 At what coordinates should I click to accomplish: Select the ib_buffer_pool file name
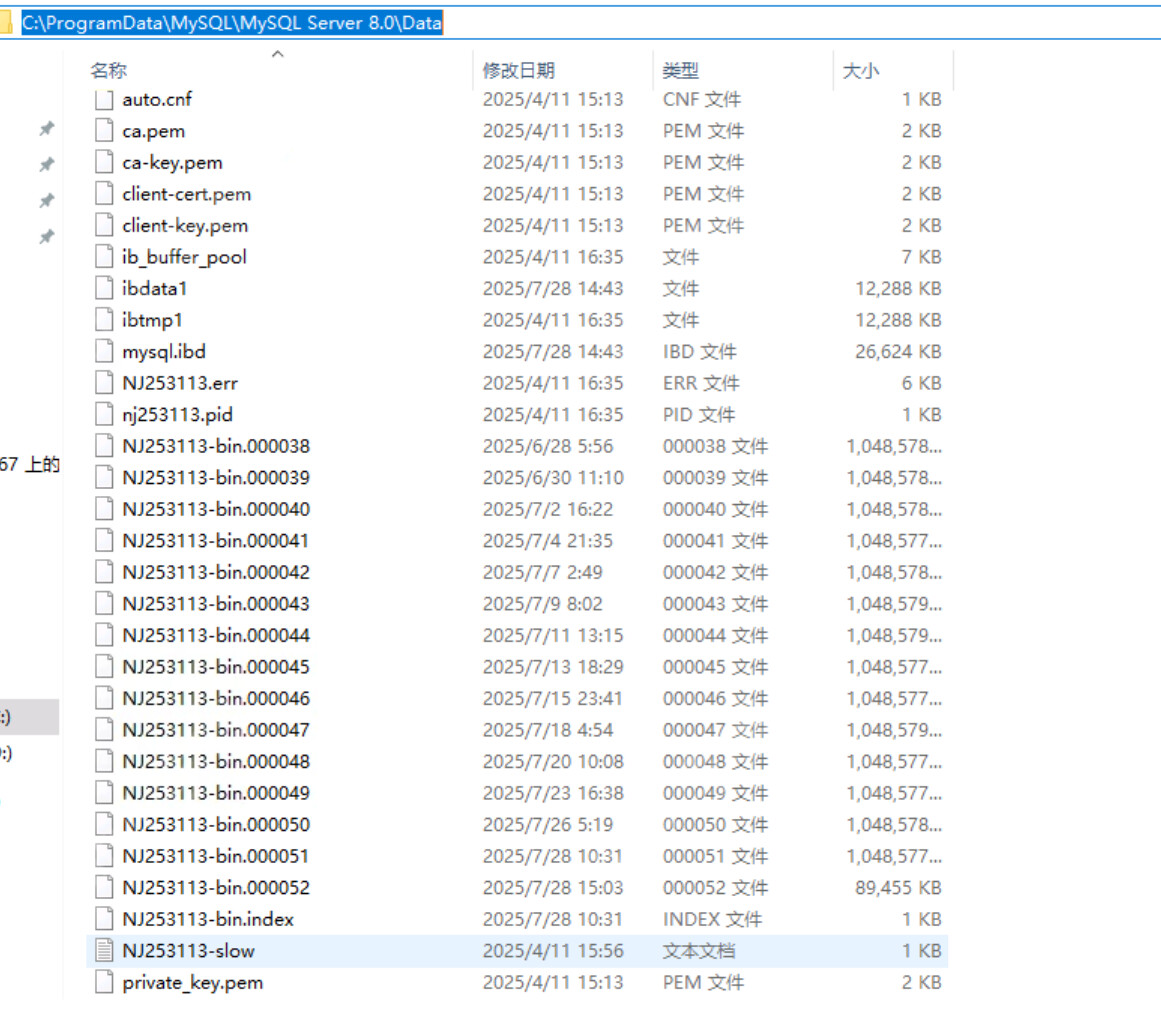[x=184, y=257]
